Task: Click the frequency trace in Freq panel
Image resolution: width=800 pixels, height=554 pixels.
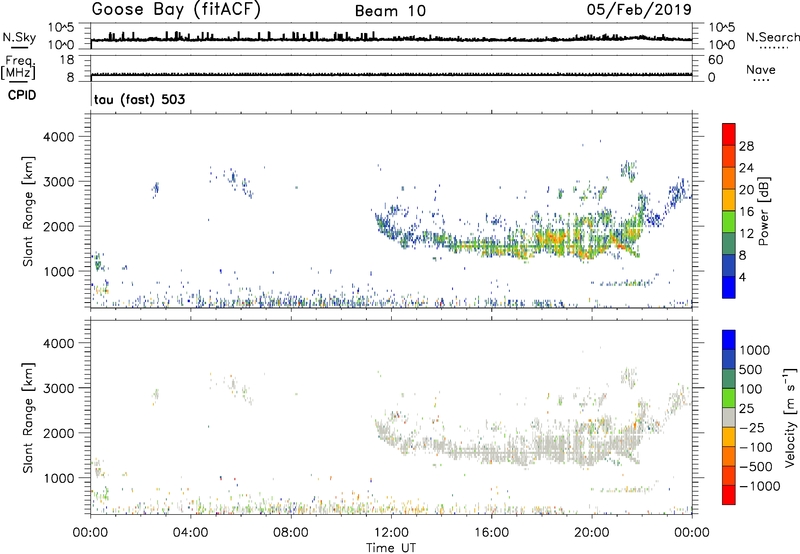Action: coord(391,74)
